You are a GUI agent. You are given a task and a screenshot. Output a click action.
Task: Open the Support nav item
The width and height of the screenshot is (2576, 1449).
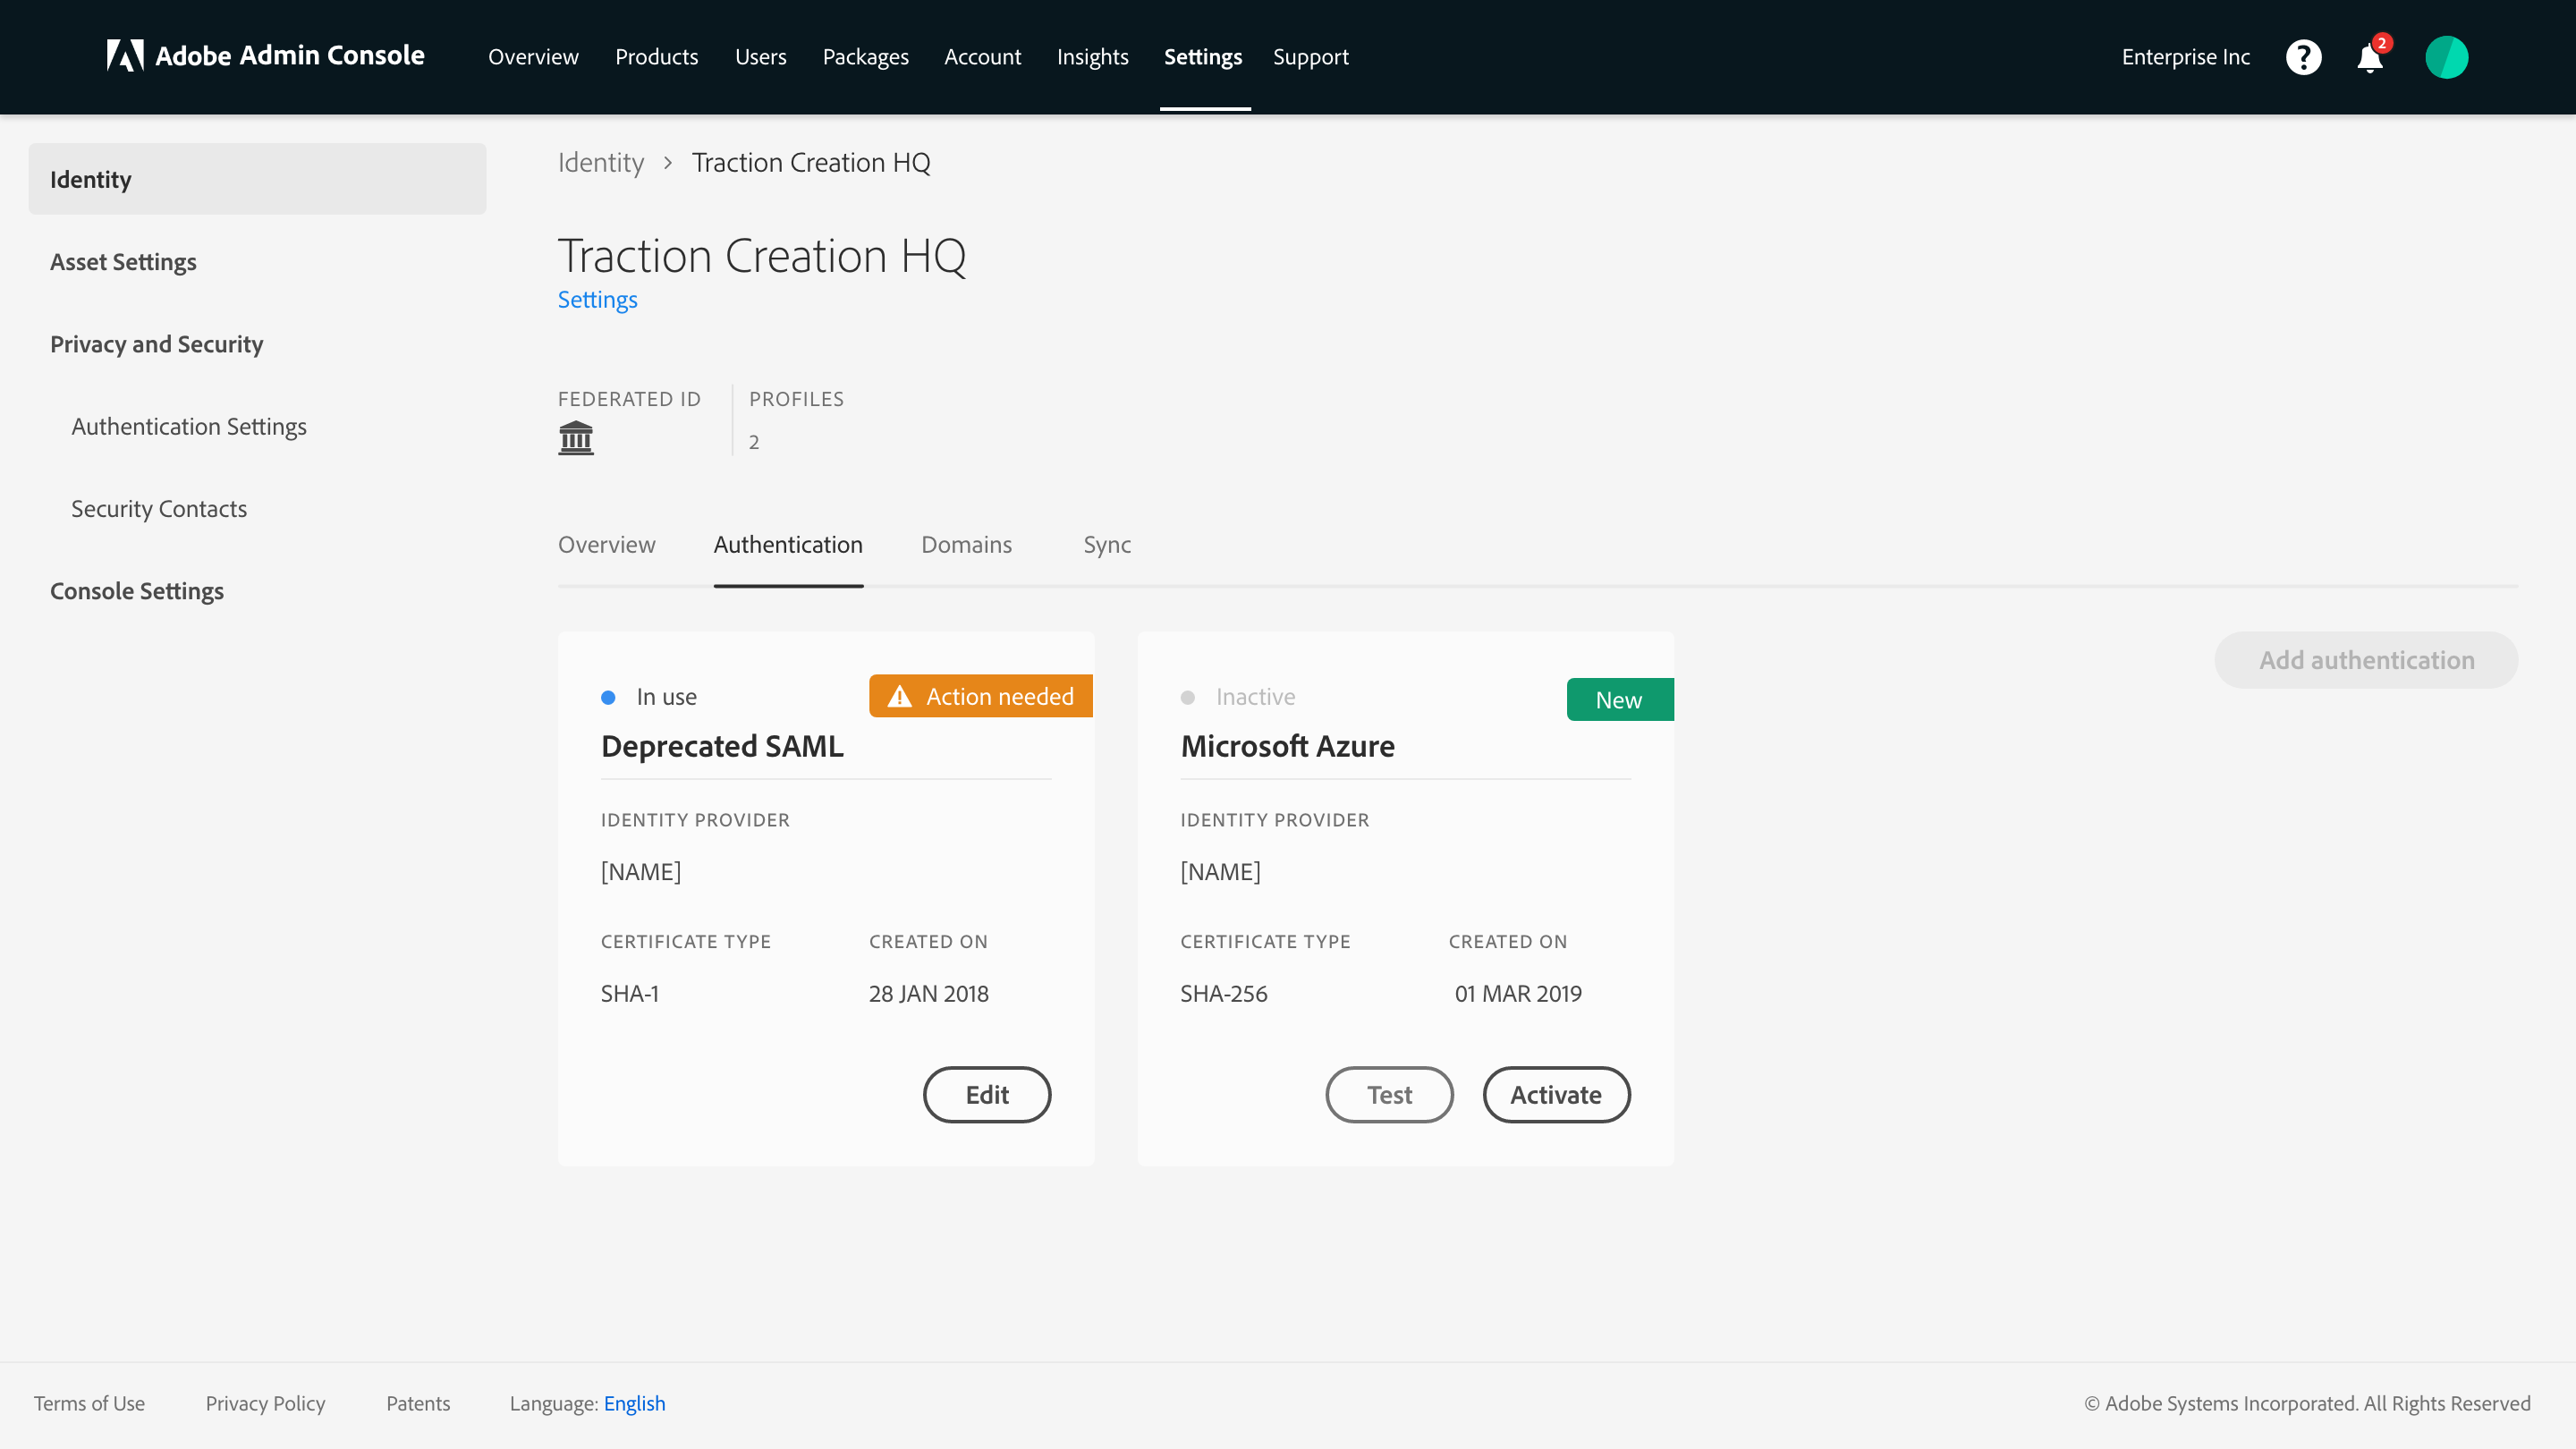tap(1311, 57)
